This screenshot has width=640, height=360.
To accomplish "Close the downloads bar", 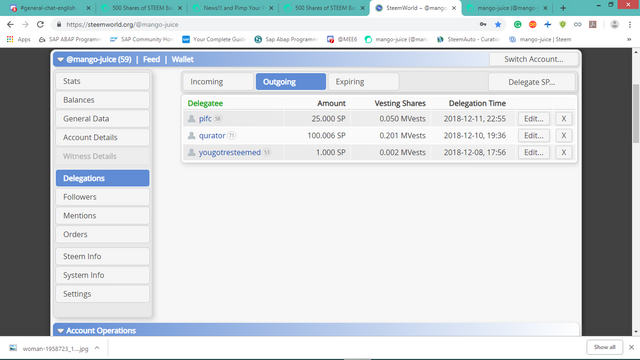I will pyautogui.click(x=631, y=347).
